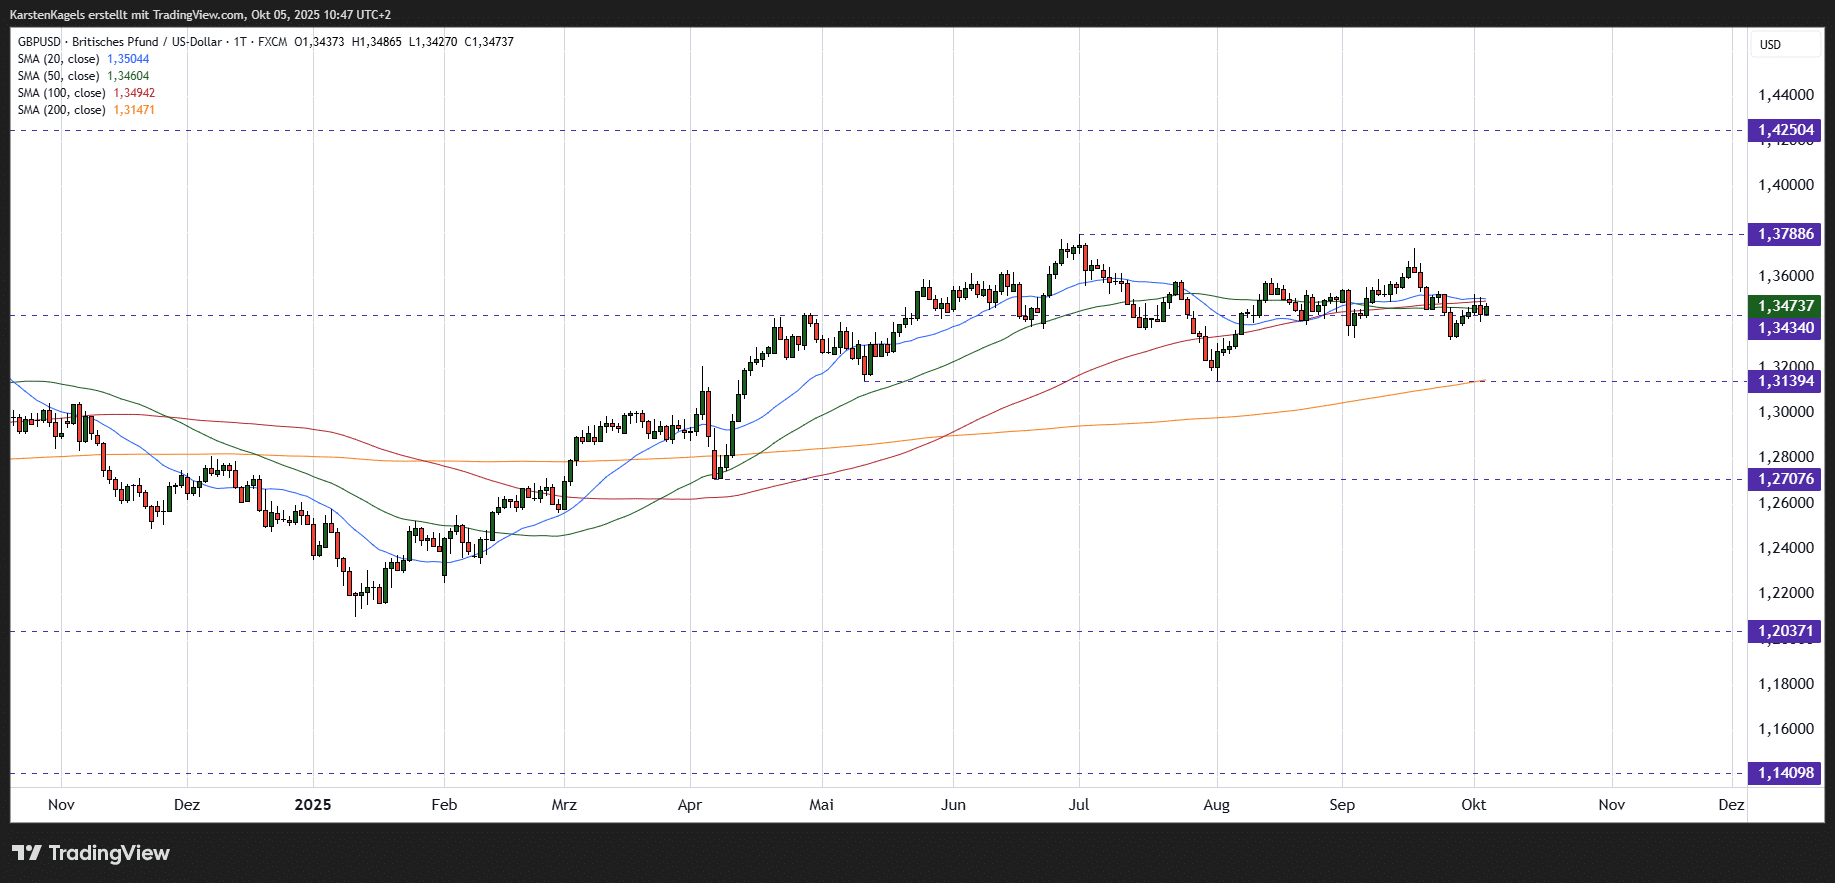Select the 1,20371 price level label
1835x883 pixels.
click(1785, 631)
